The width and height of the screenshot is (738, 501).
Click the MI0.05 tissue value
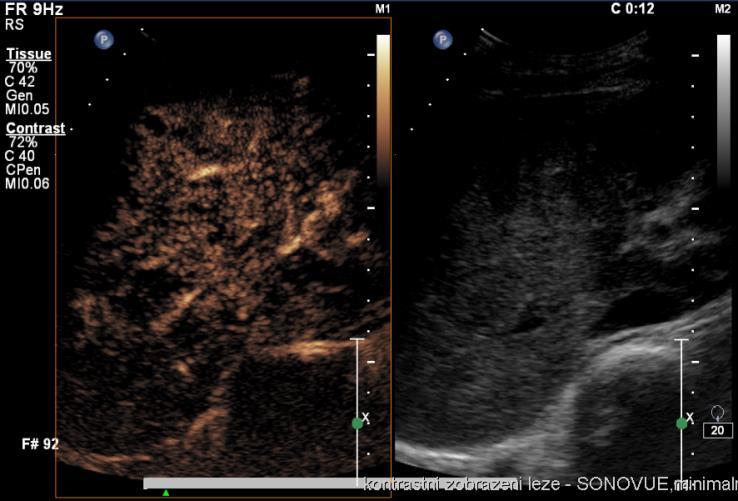coord(27,109)
